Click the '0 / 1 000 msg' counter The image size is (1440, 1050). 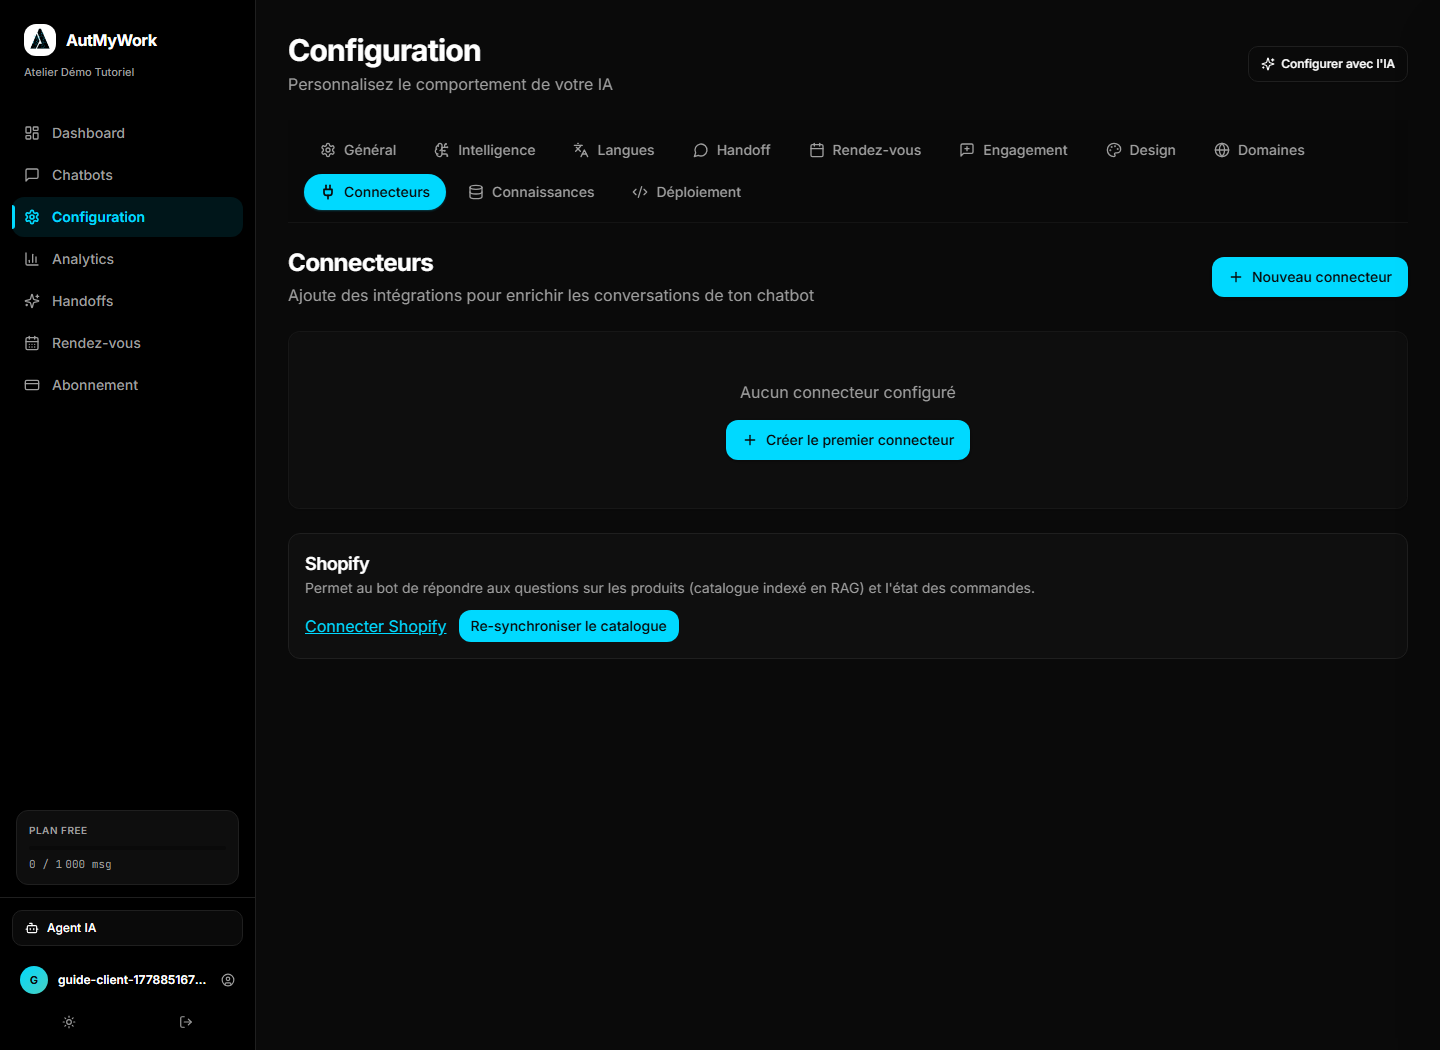(x=70, y=864)
